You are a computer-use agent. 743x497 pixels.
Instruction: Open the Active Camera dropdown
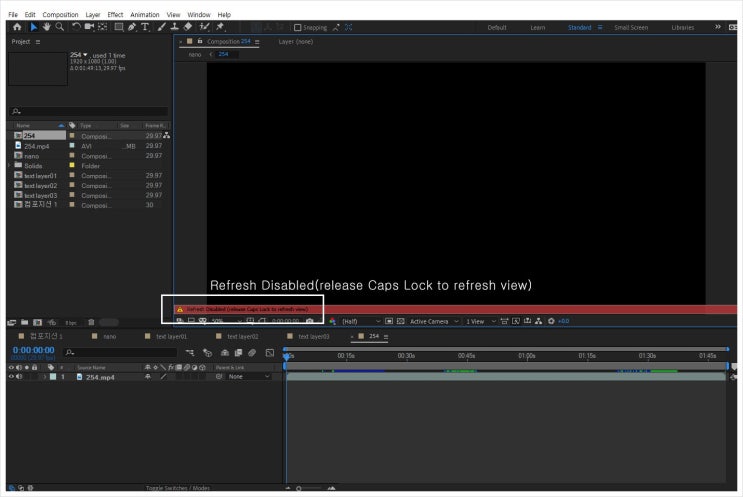tap(434, 321)
